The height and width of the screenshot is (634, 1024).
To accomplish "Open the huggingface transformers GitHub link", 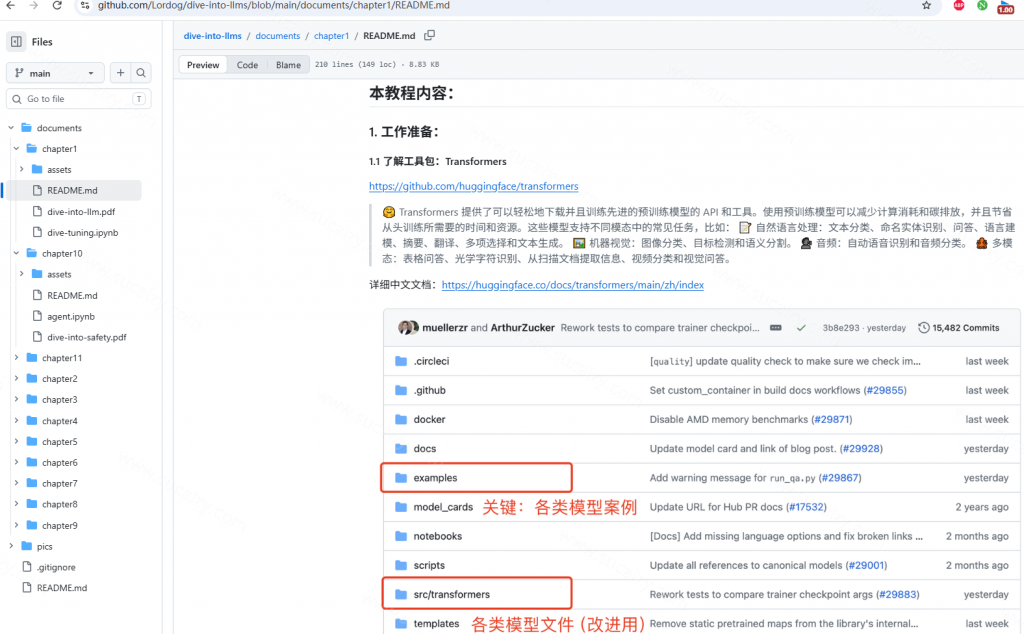I will coord(473,186).
